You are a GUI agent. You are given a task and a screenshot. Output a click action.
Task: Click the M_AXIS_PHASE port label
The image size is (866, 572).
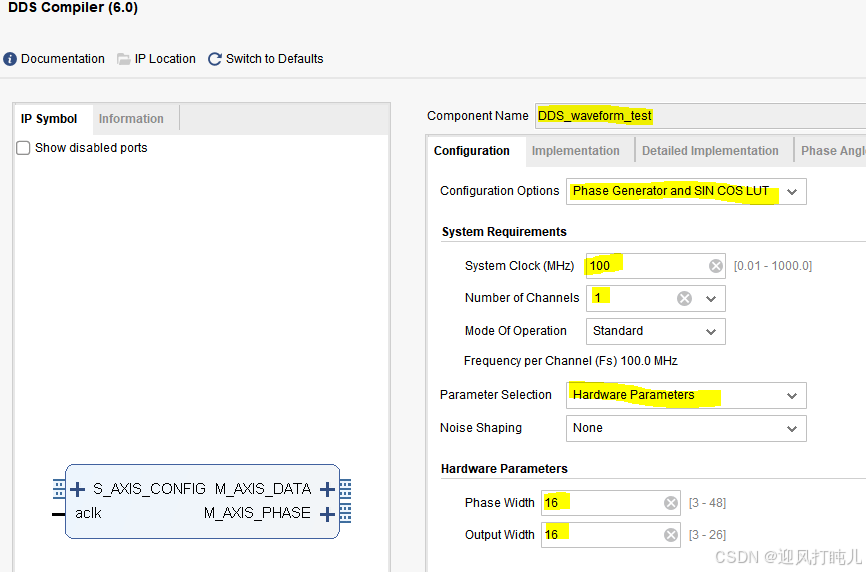[x=257, y=513]
